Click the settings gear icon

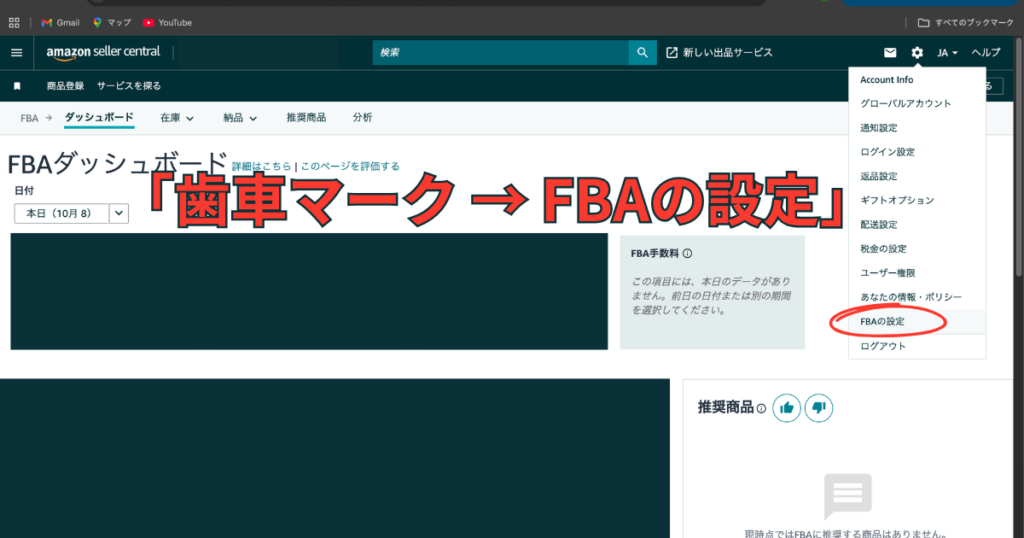(x=917, y=53)
